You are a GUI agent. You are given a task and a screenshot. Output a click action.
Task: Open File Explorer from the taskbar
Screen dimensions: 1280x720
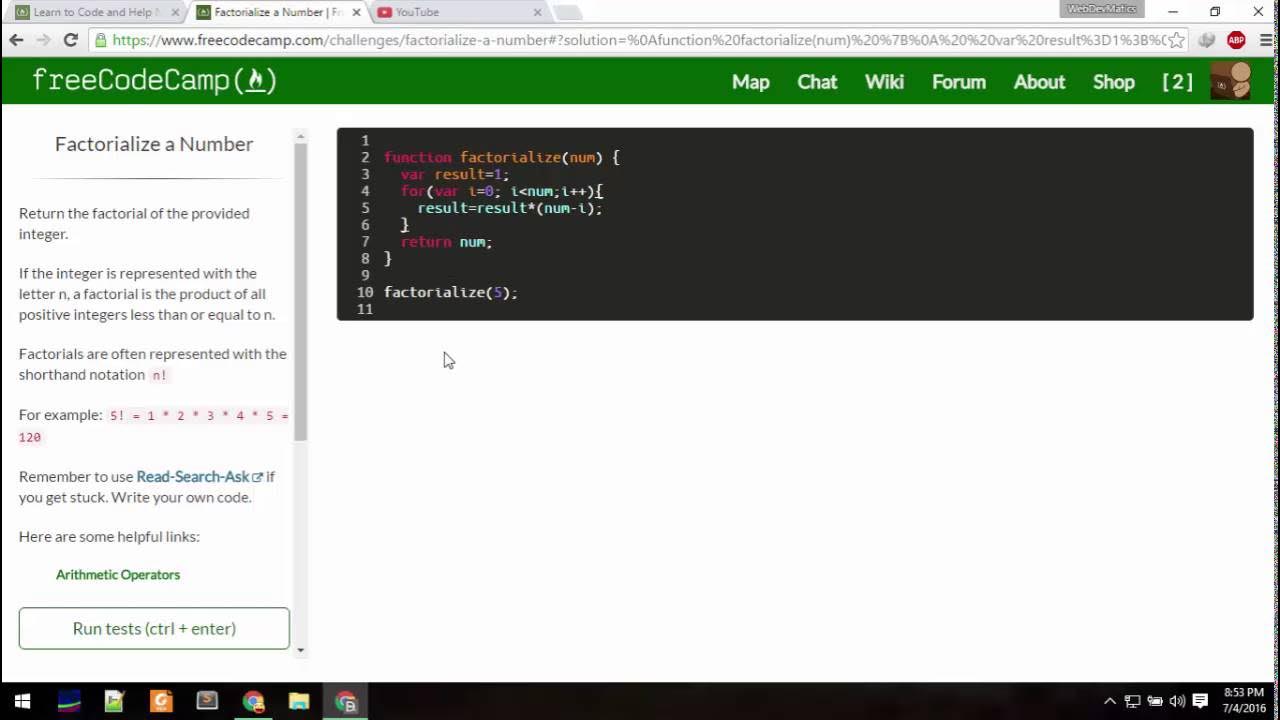pyautogui.click(x=299, y=701)
